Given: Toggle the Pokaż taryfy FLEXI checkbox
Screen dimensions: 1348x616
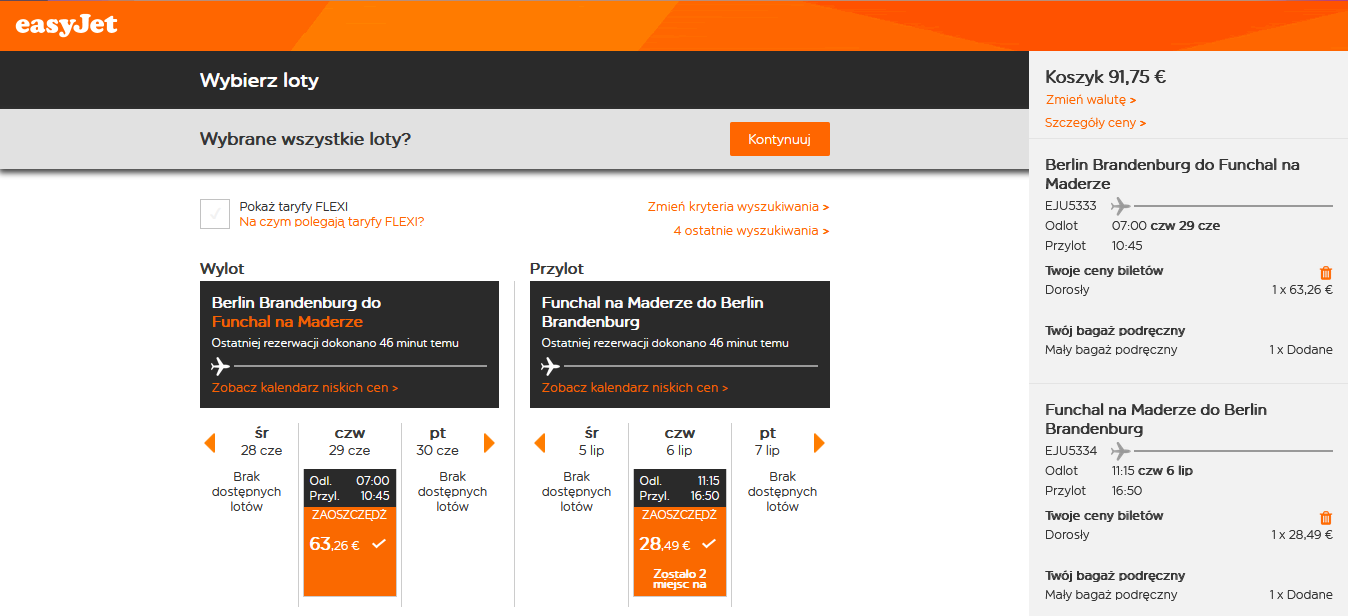Looking at the screenshot, I should click(215, 213).
